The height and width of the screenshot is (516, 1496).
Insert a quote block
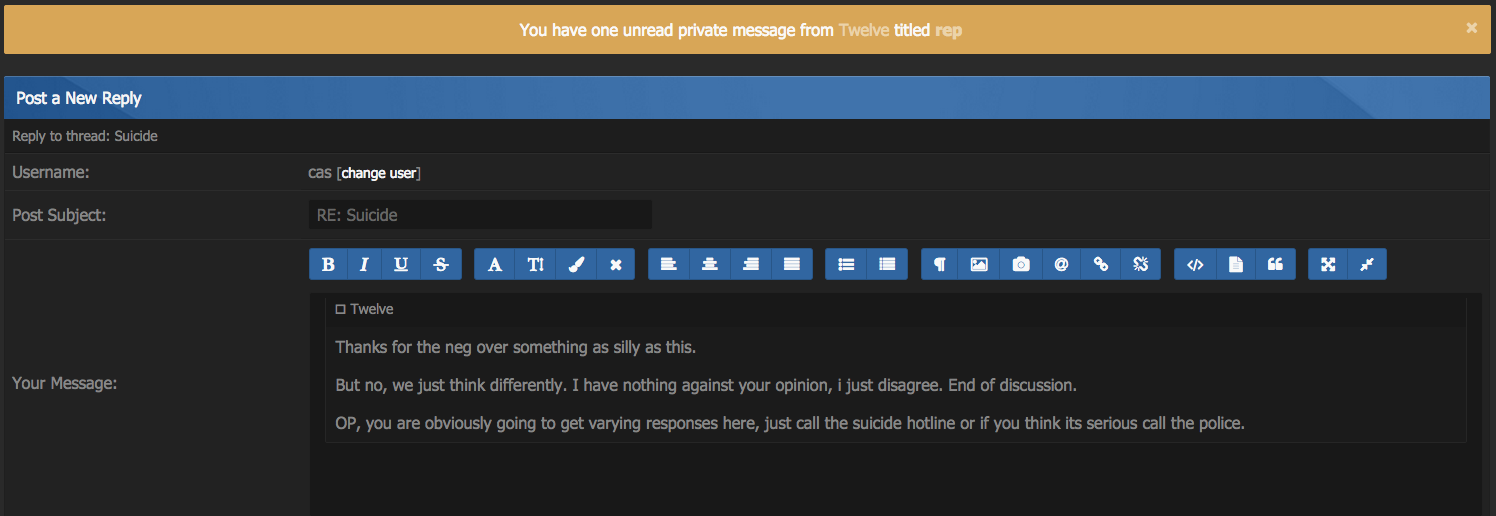(1275, 264)
